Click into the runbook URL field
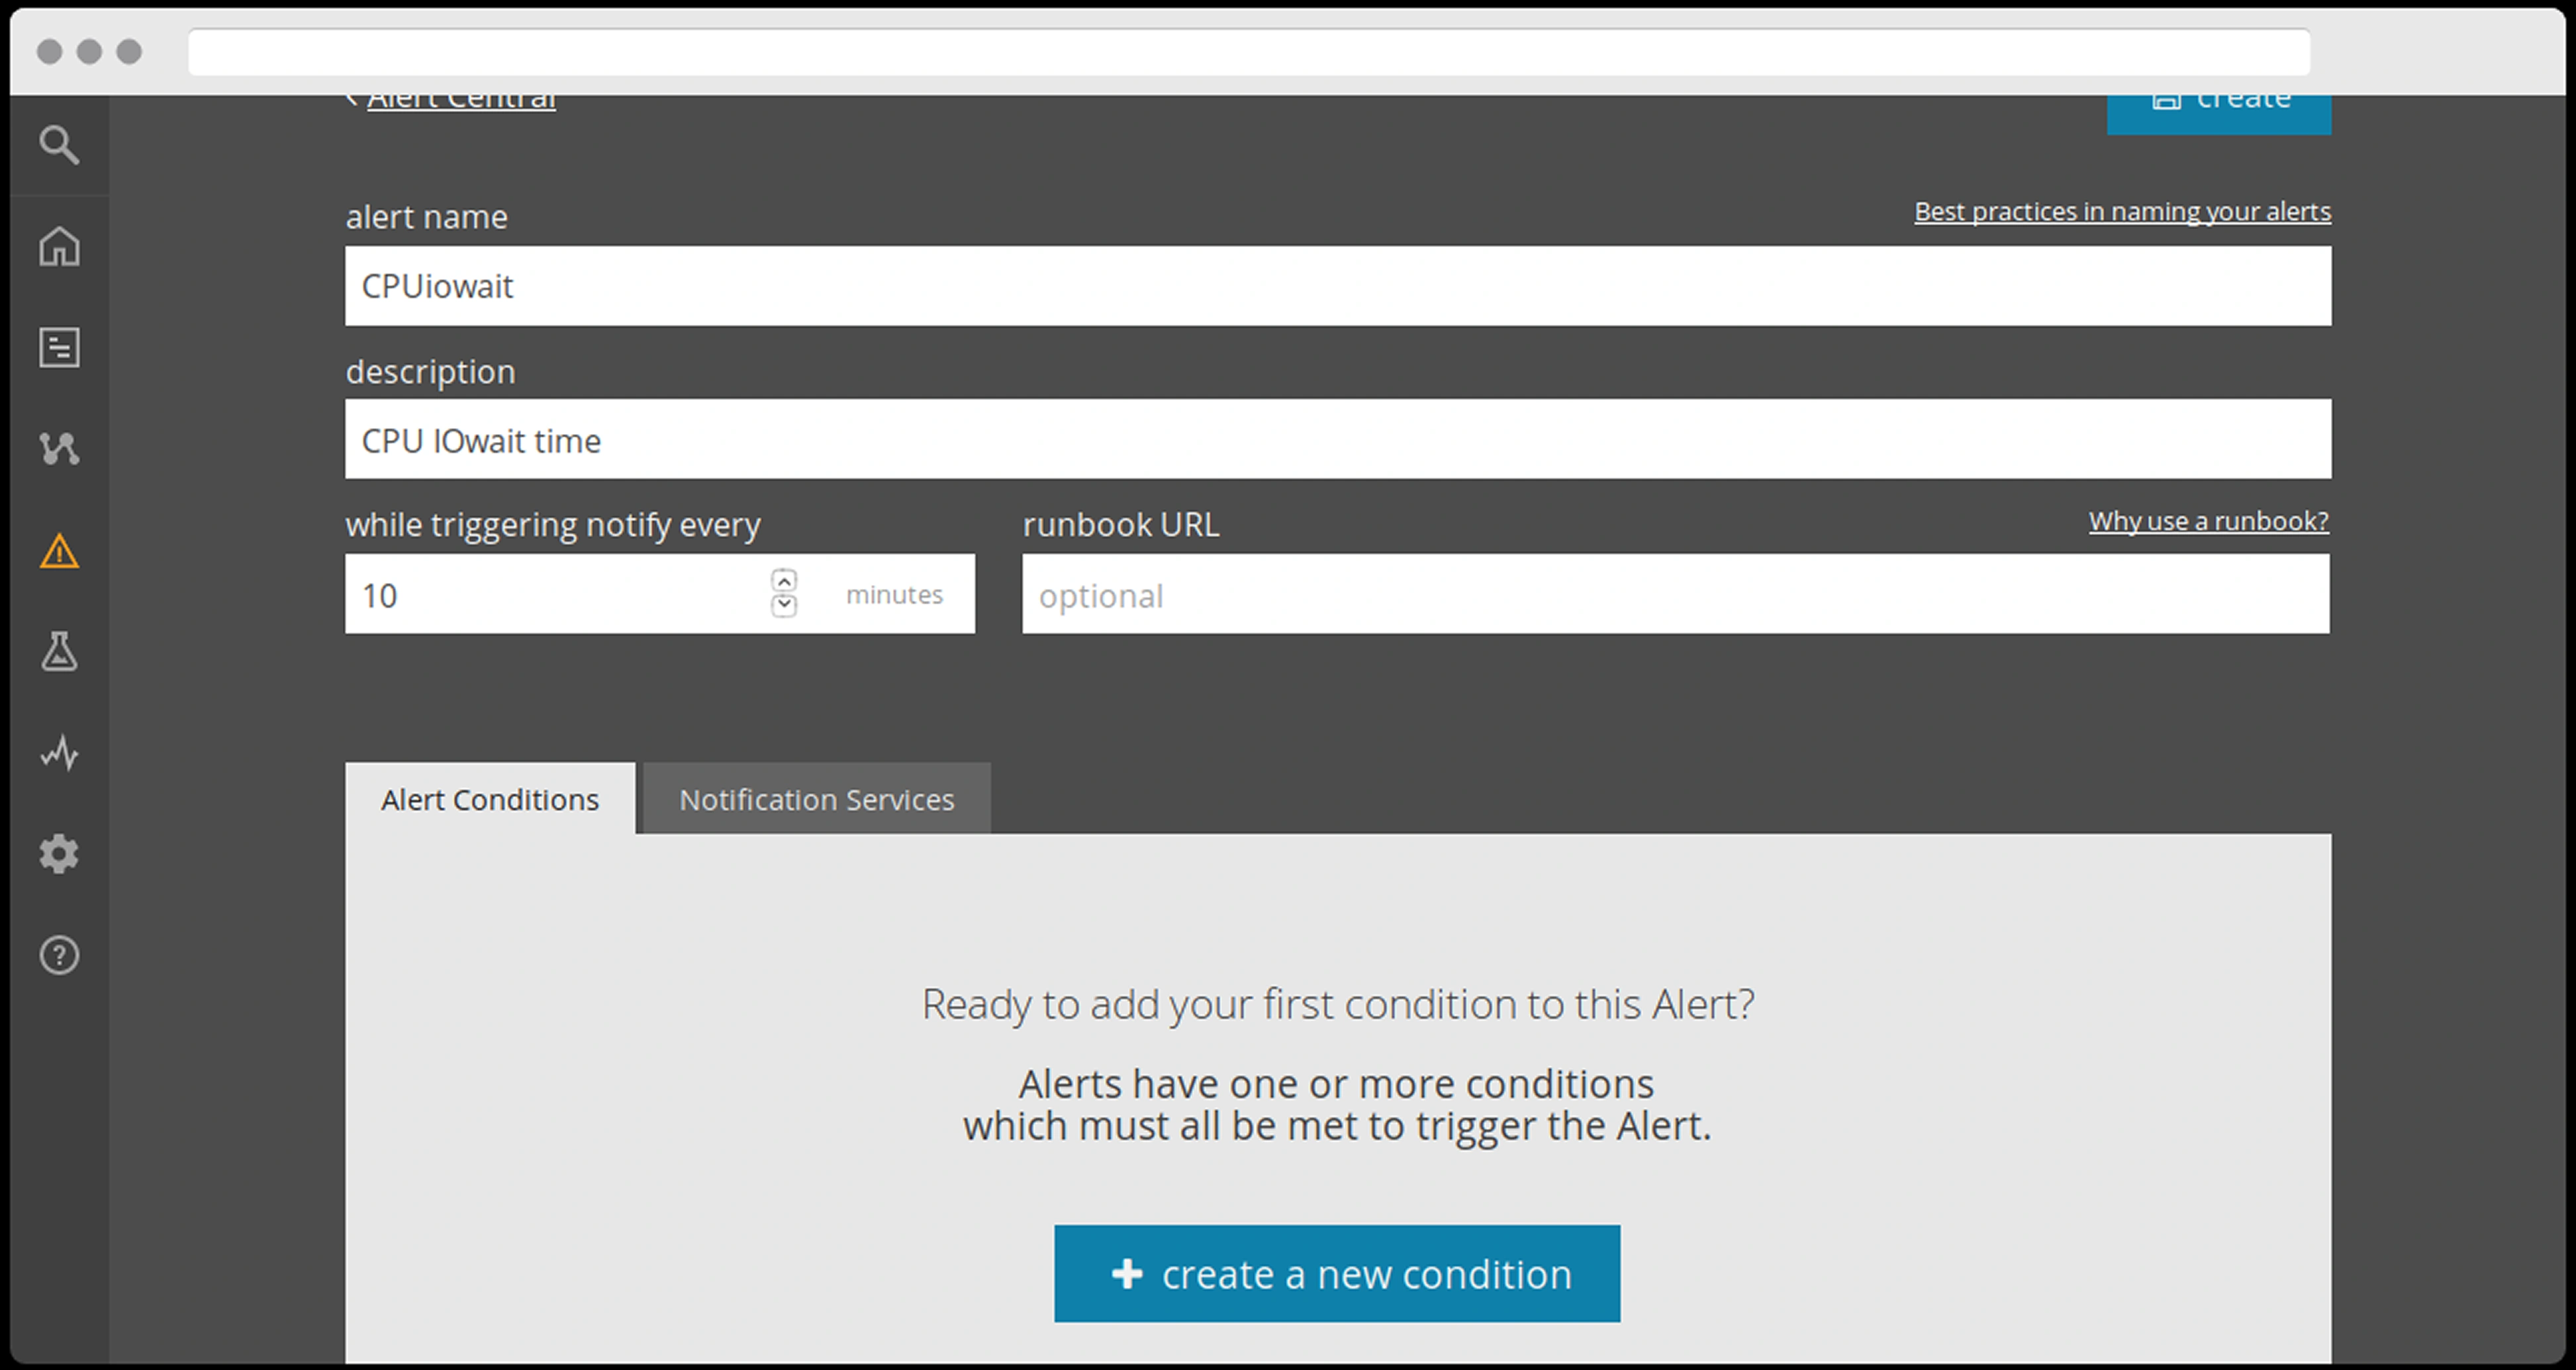 pyautogui.click(x=1674, y=595)
